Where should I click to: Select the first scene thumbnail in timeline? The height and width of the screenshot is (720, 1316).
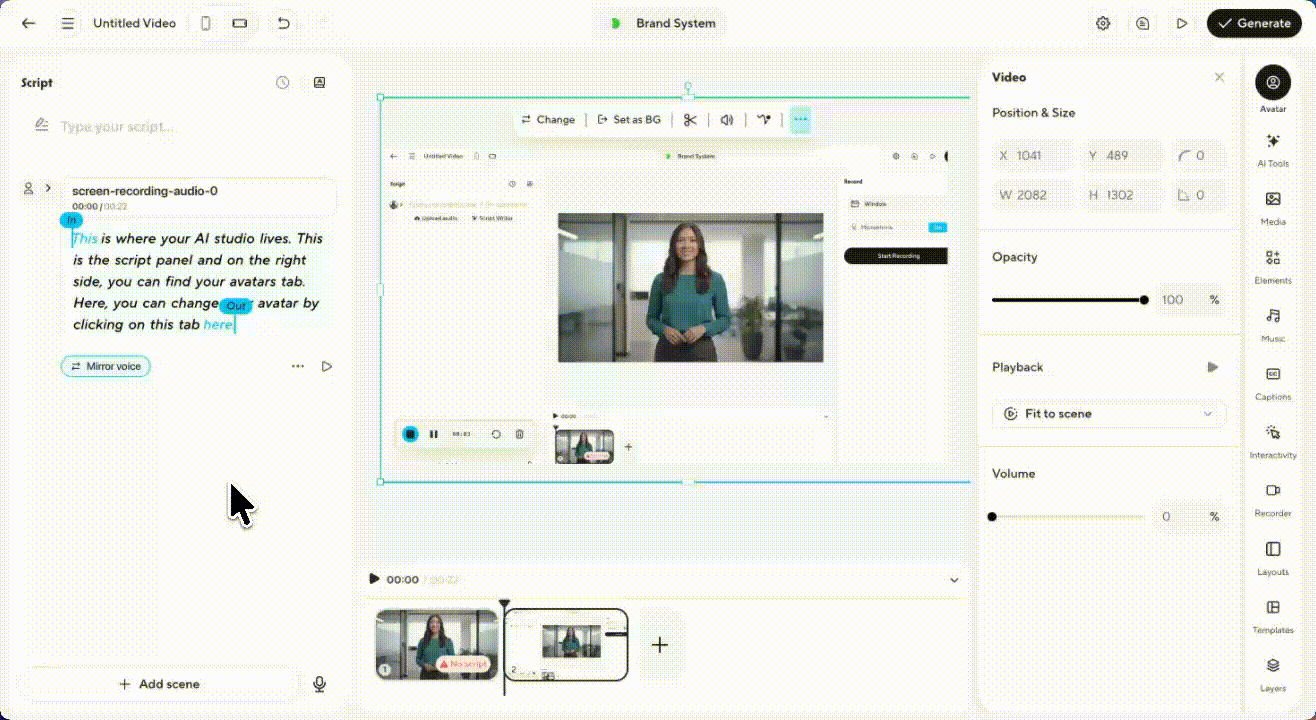click(x=436, y=644)
